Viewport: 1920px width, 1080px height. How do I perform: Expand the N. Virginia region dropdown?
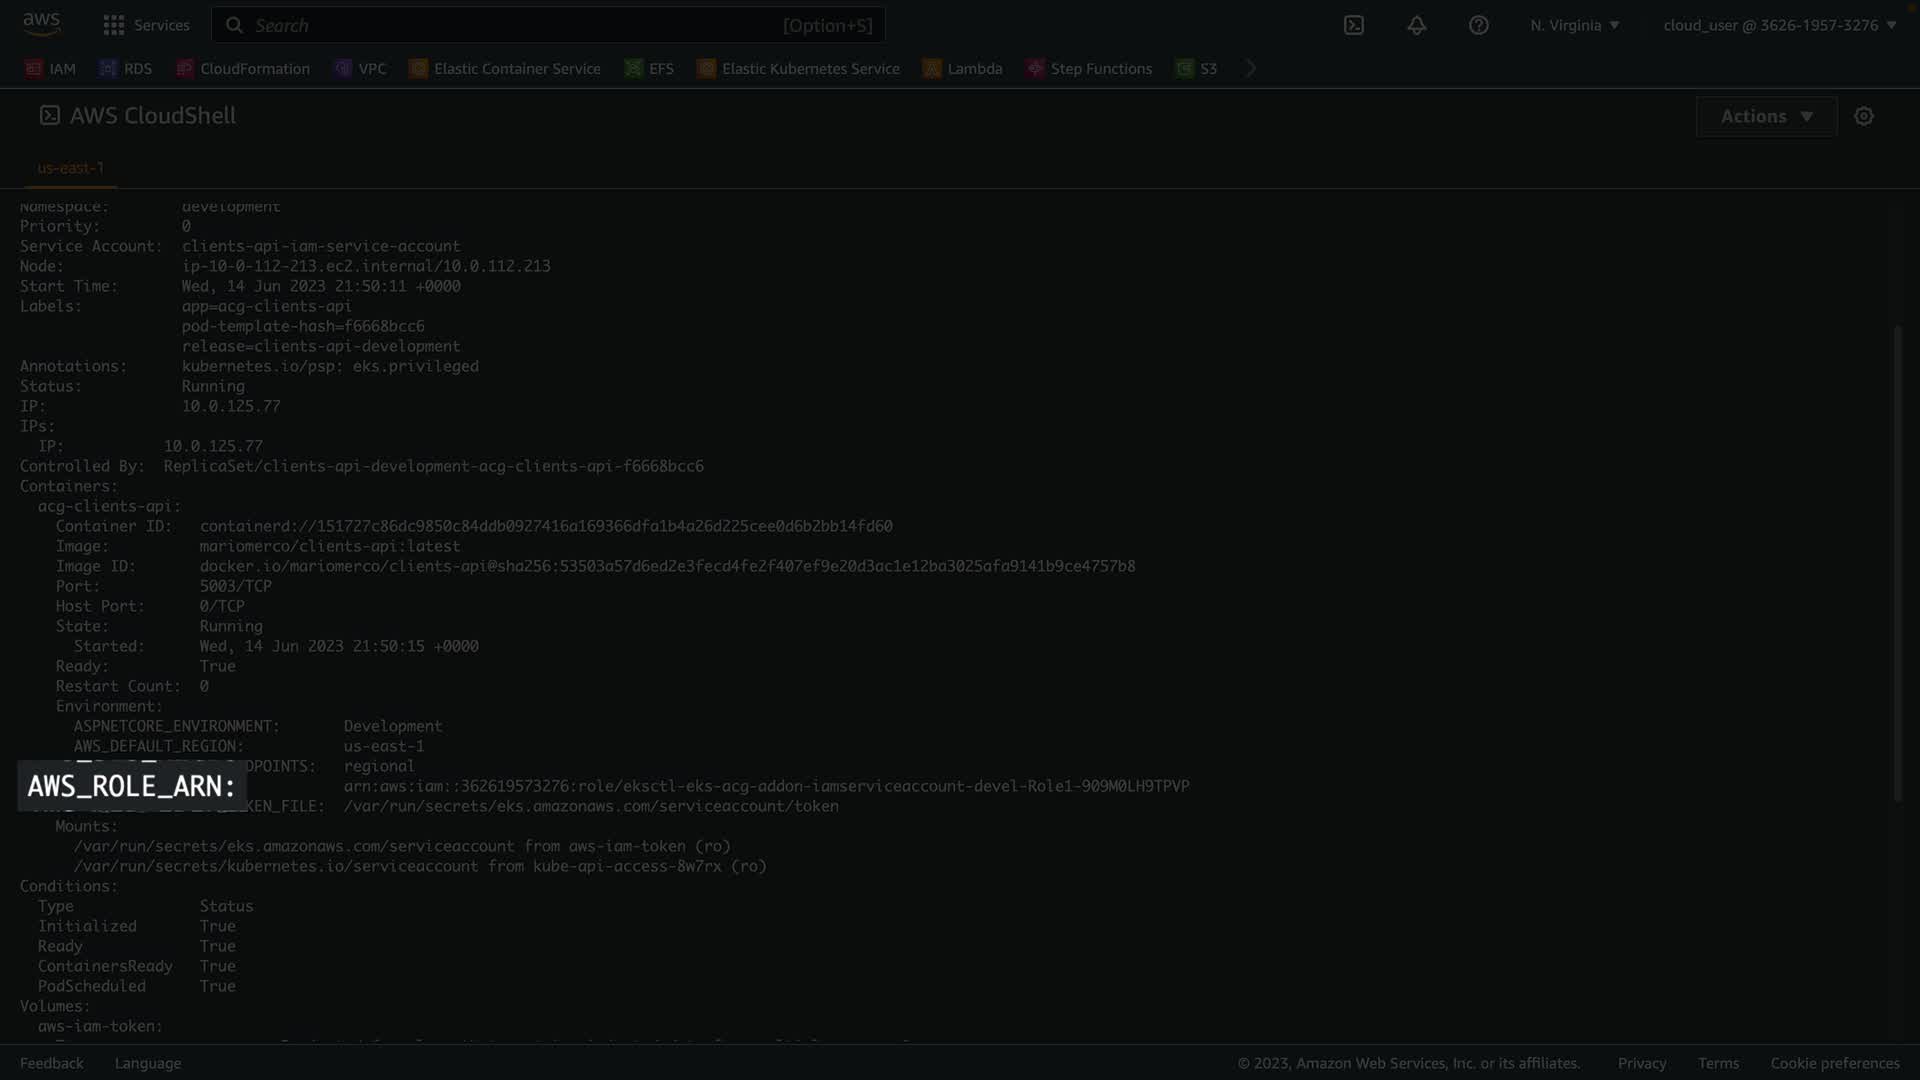1574,25
